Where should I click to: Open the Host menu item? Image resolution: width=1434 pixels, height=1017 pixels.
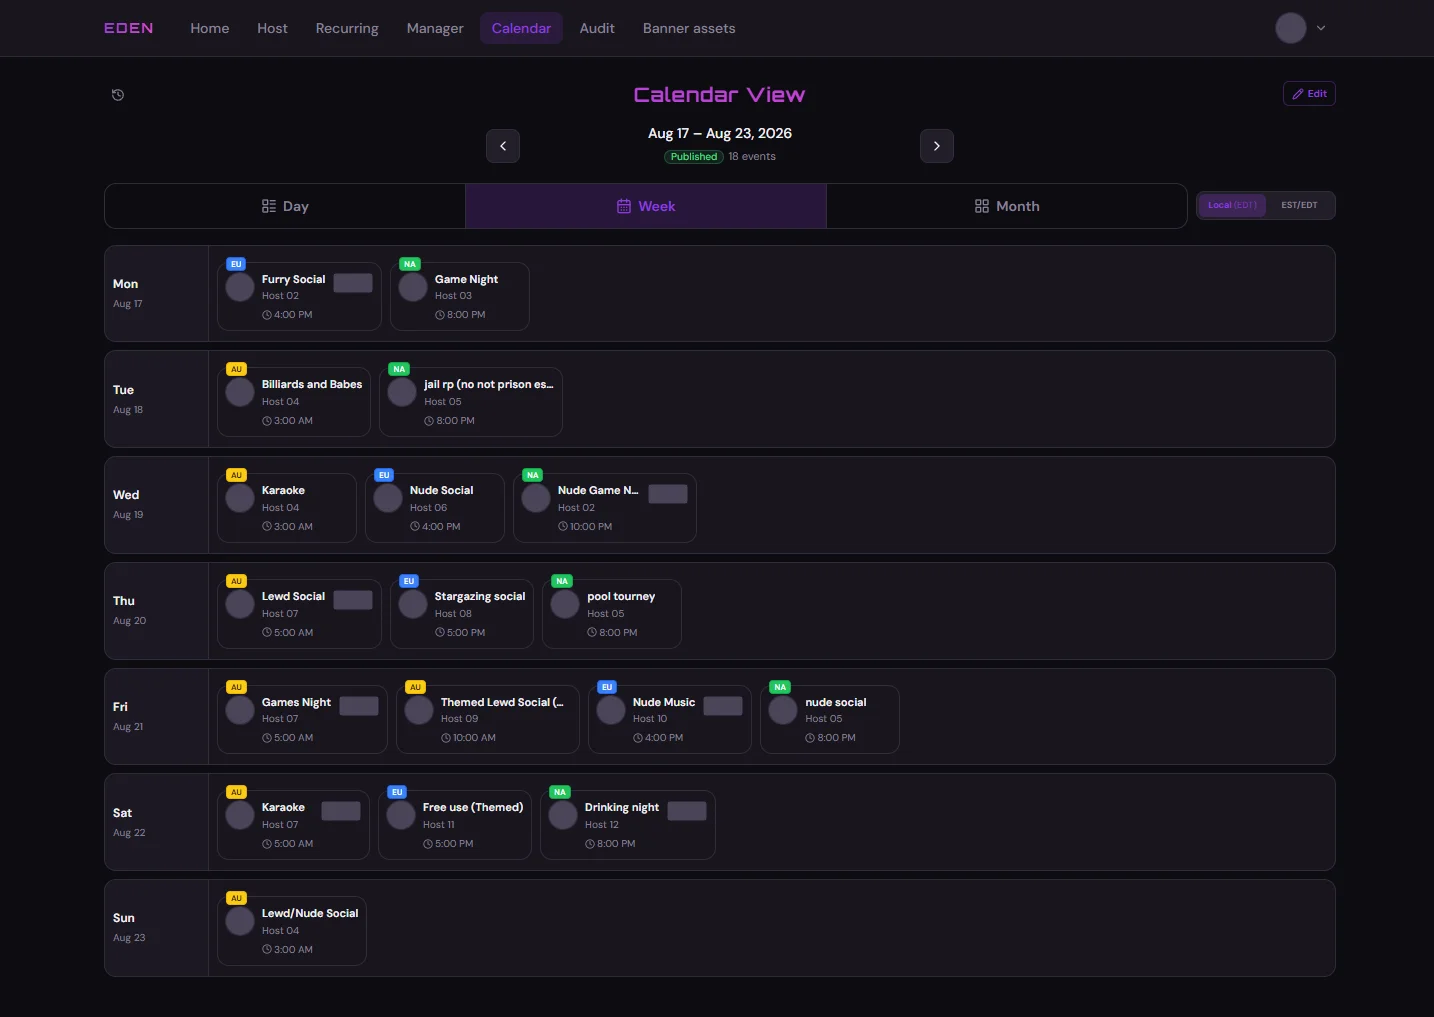(x=272, y=28)
